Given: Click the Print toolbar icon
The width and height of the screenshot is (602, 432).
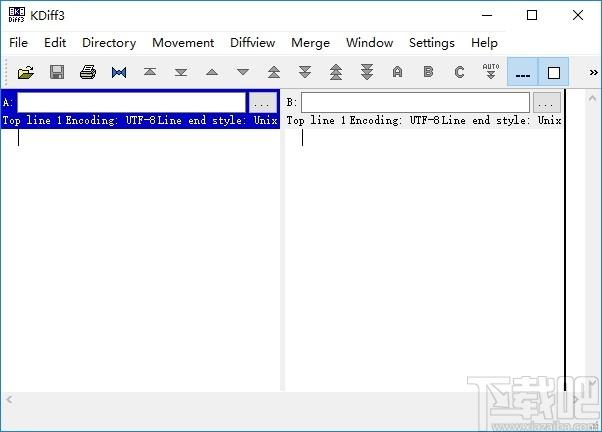Looking at the screenshot, I should click(88, 72).
